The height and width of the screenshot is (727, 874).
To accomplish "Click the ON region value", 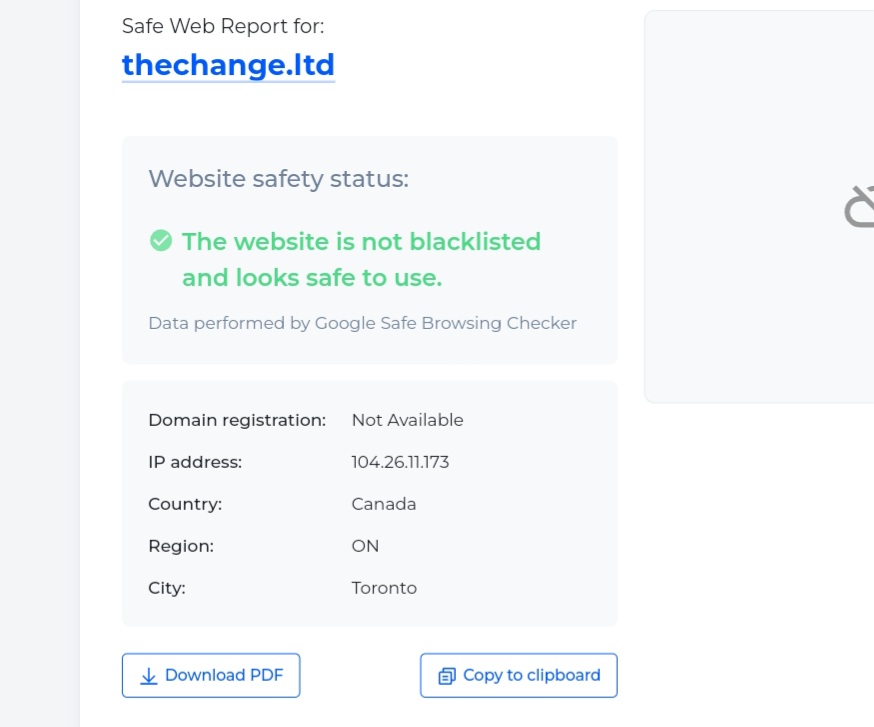I will click(x=365, y=546).
